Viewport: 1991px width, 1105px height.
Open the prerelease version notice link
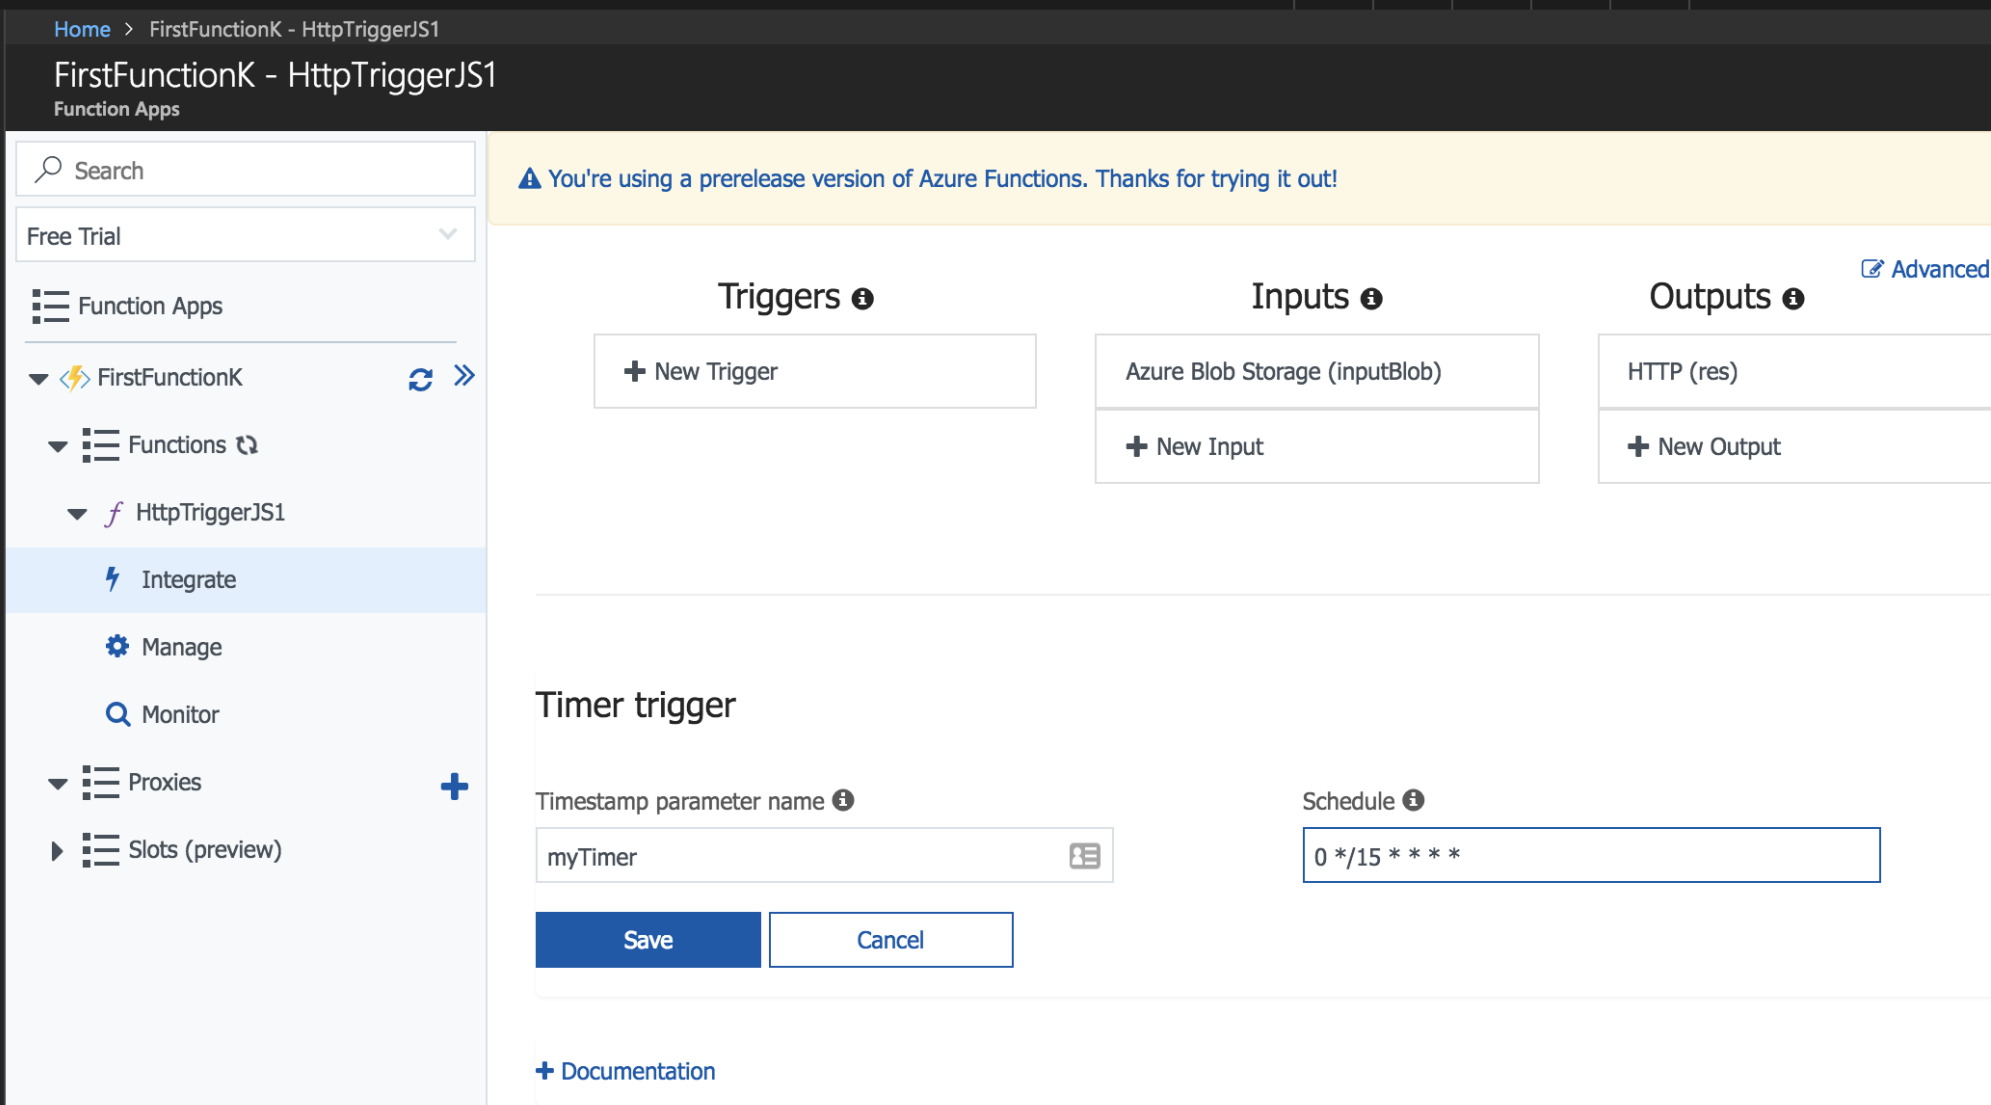coord(942,179)
